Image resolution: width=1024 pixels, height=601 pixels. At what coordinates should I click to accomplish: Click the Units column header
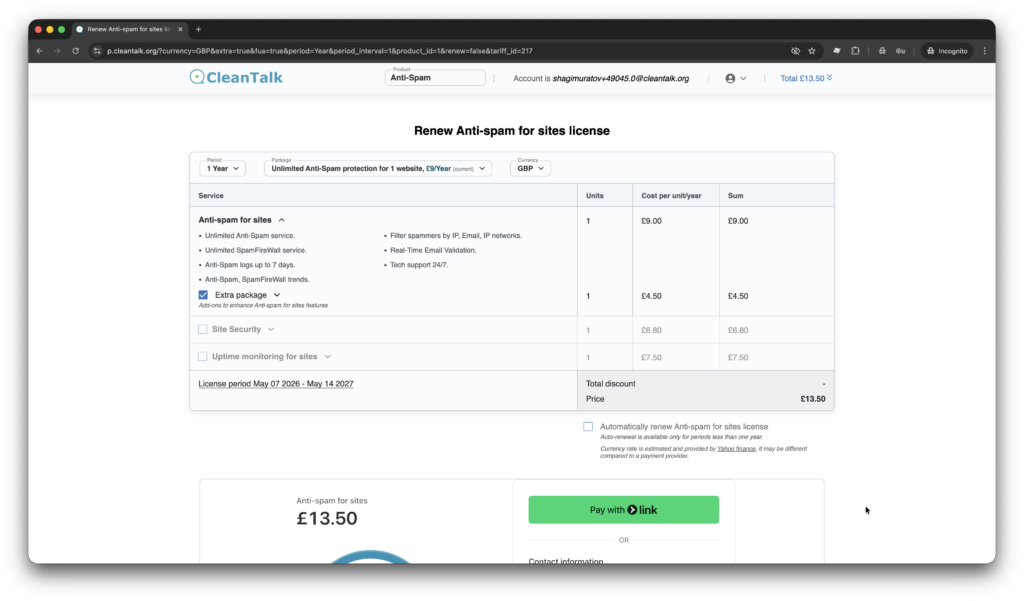[x=594, y=196]
